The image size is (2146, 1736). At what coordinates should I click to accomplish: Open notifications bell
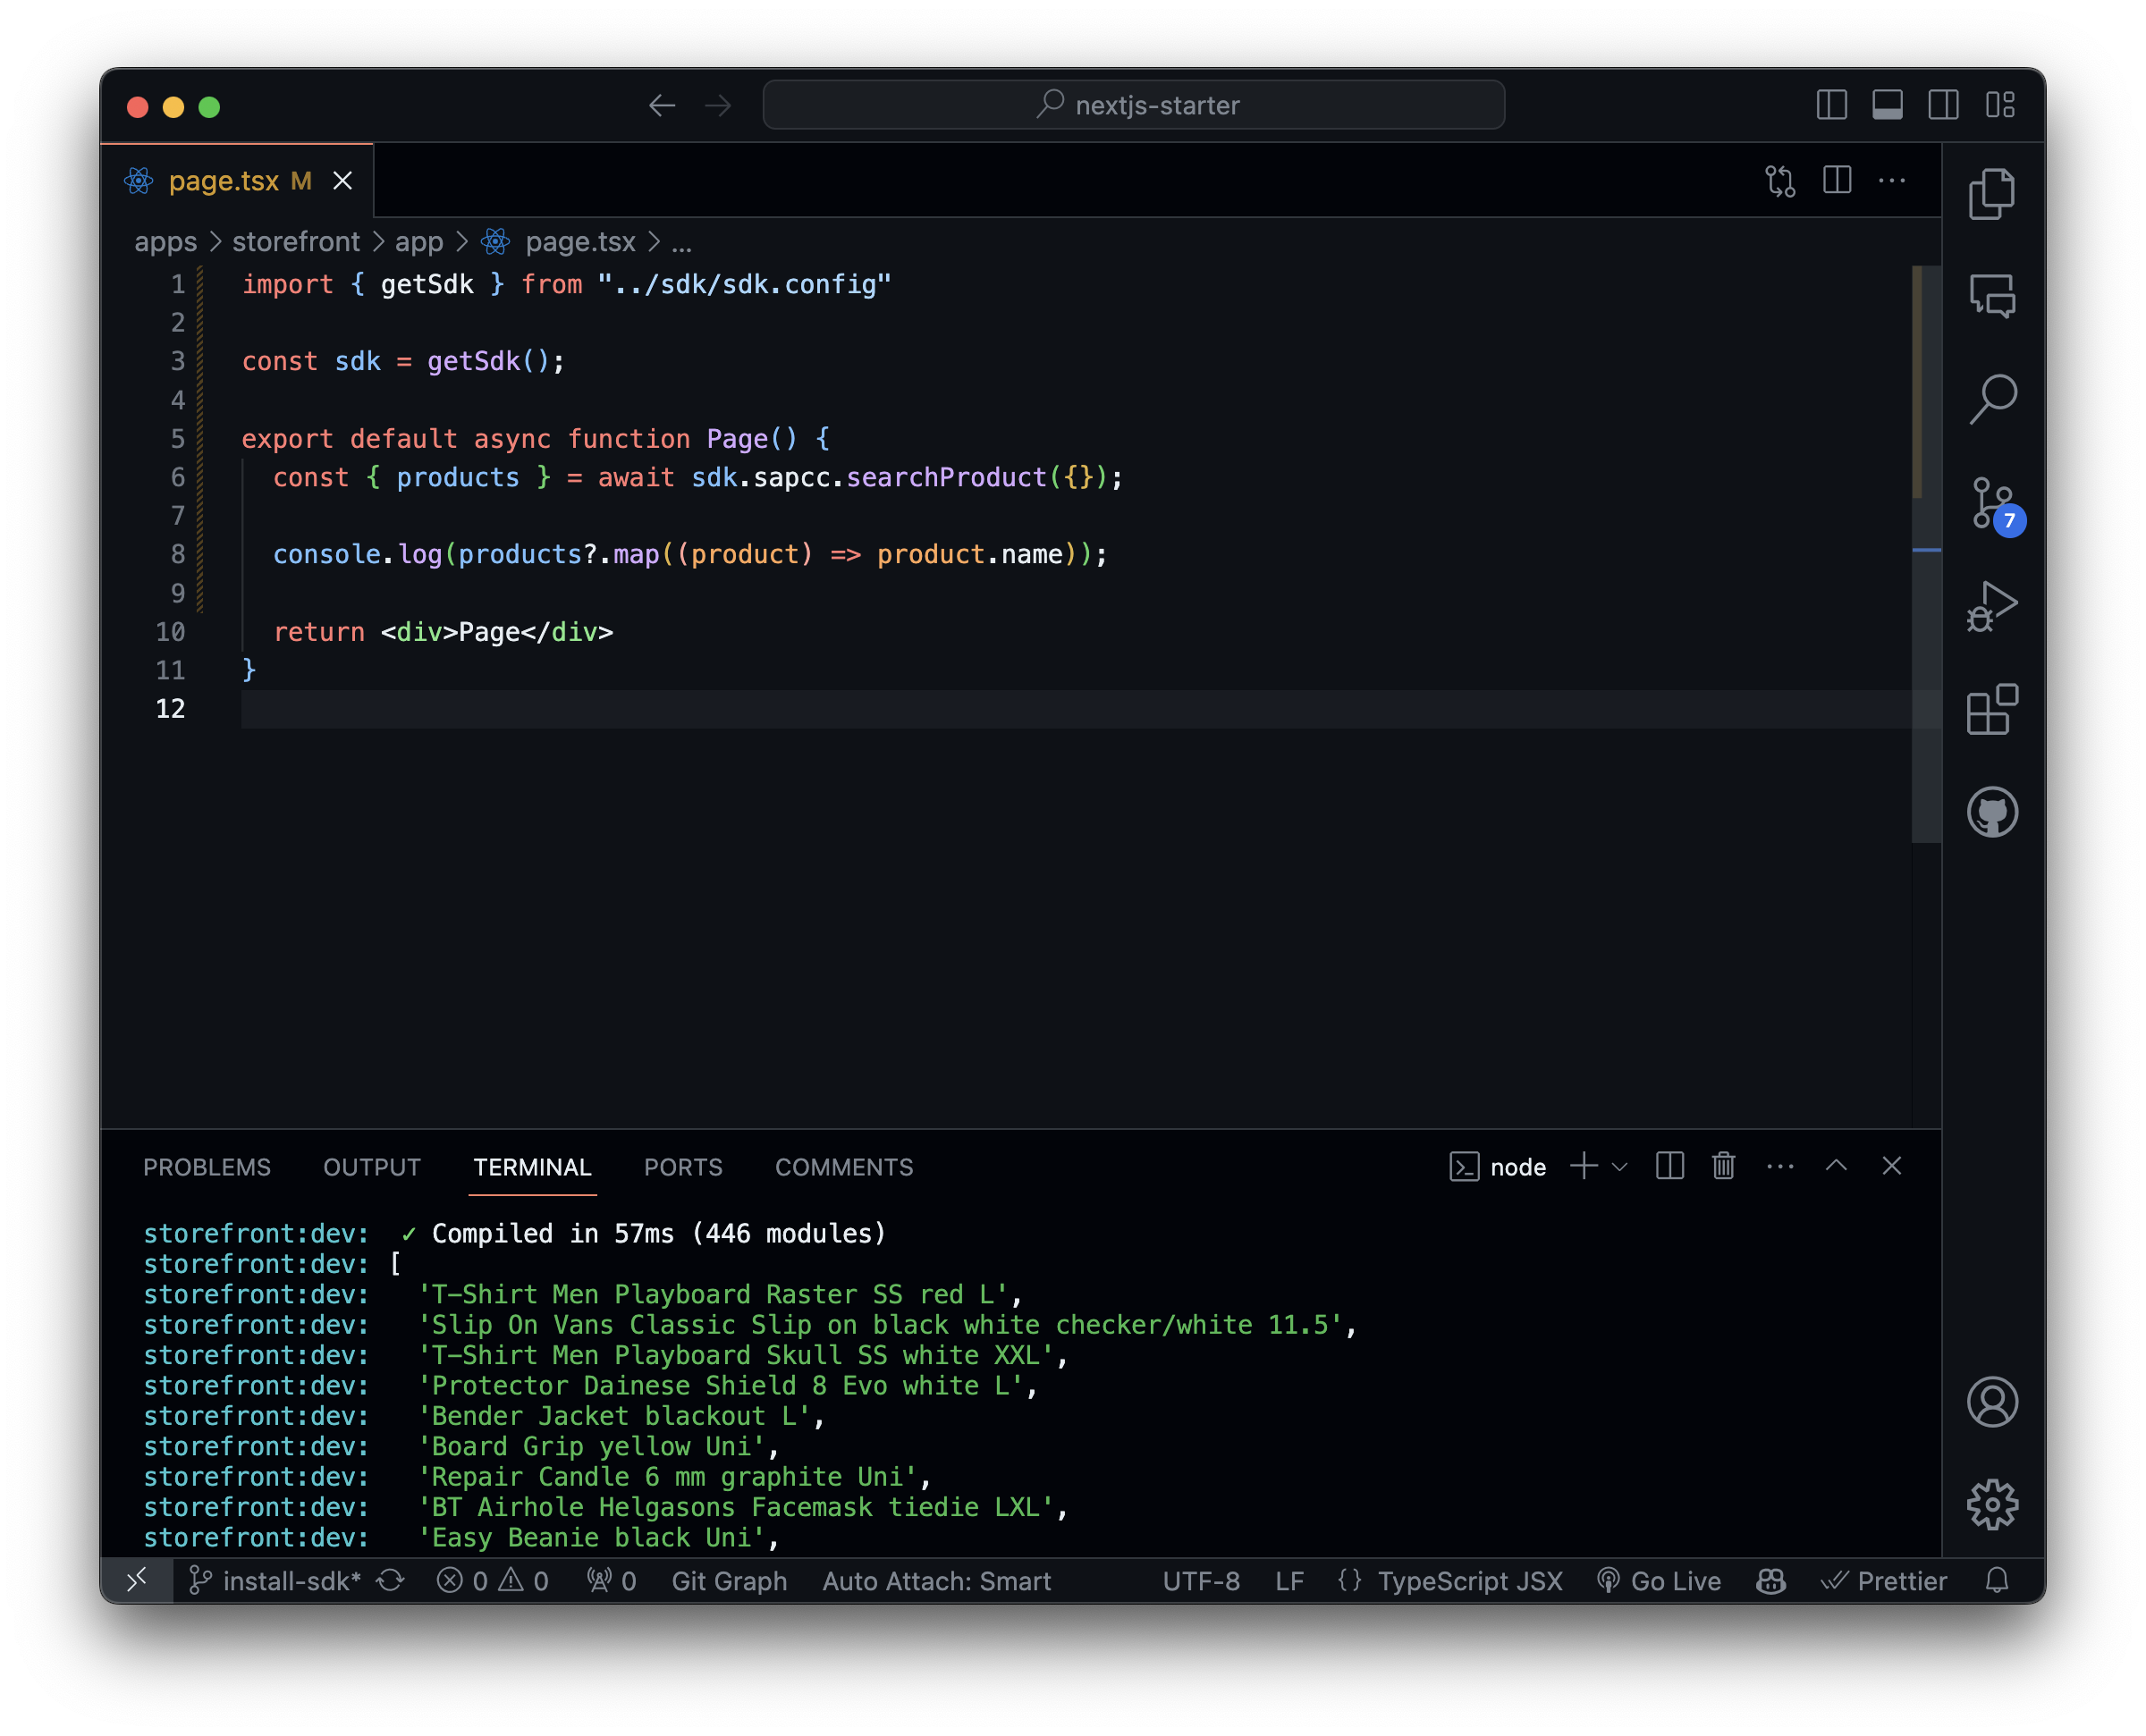[1996, 1581]
